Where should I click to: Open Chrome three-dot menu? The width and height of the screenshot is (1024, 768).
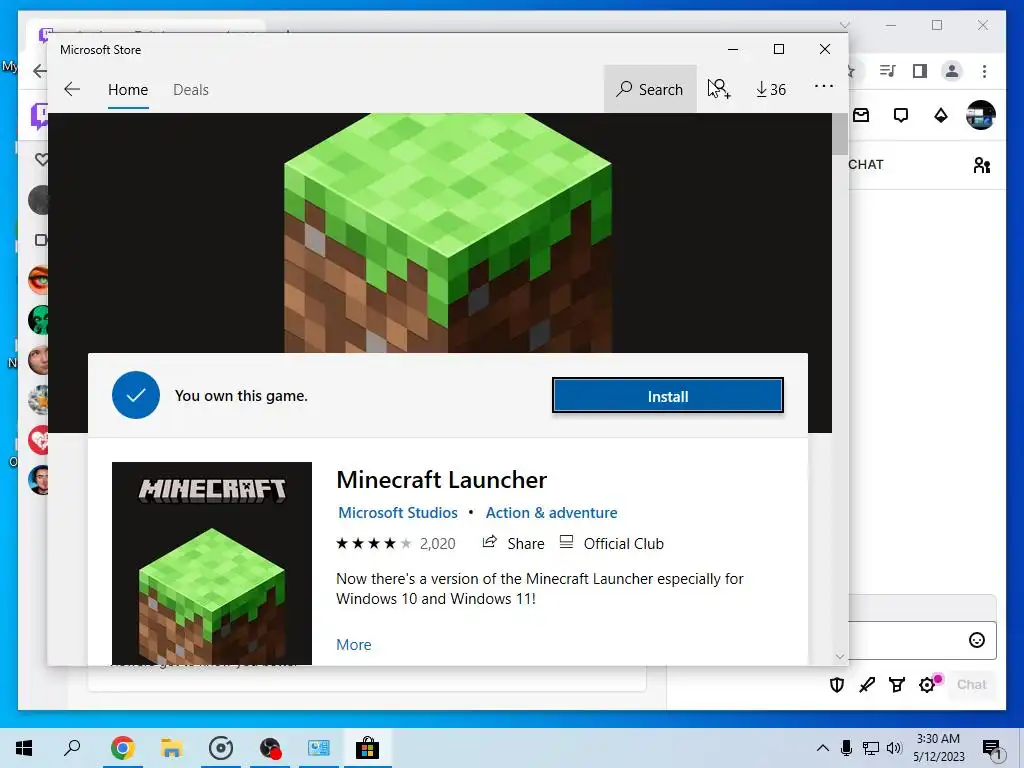[984, 71]
